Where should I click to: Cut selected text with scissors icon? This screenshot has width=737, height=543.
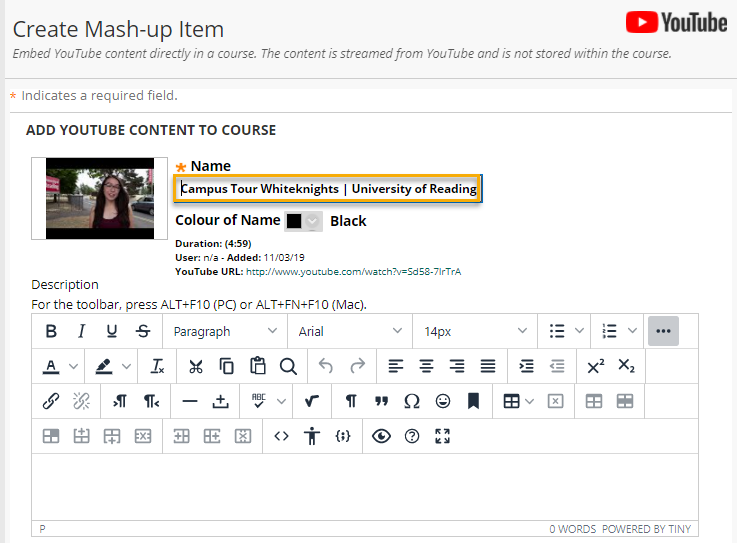pos(196,366)
